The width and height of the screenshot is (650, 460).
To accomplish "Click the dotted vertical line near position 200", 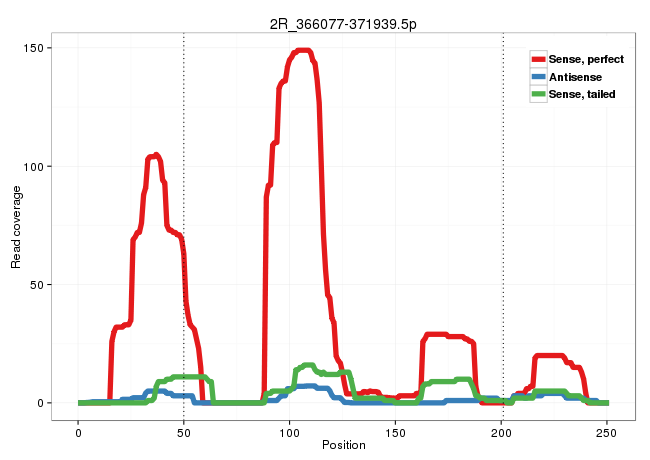I will (x=503, y=200).
